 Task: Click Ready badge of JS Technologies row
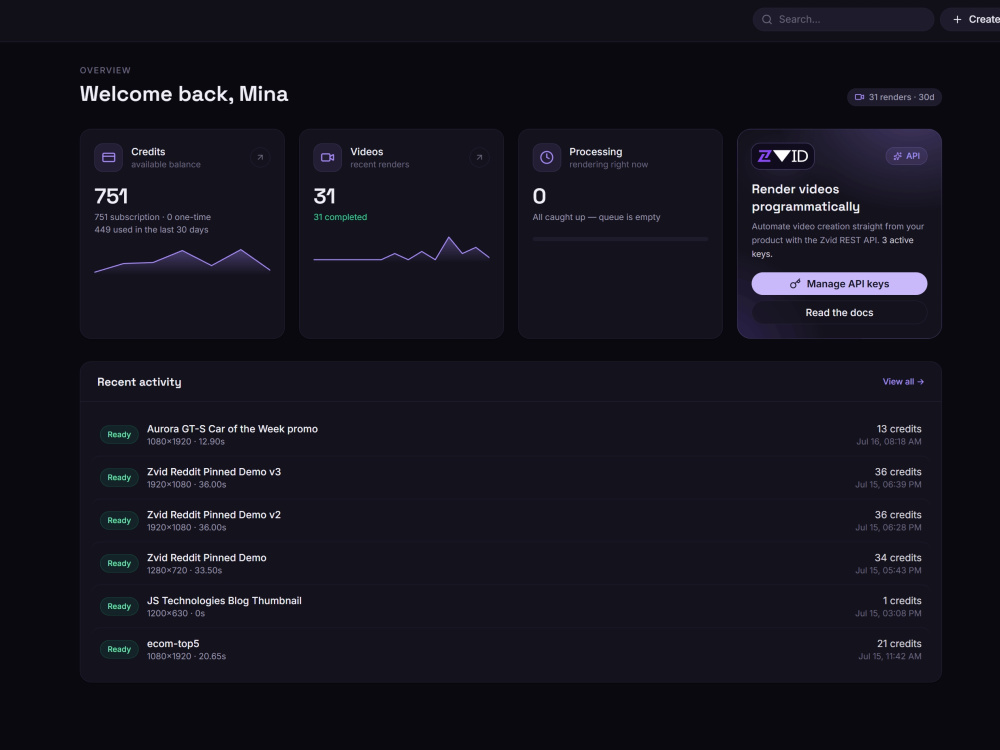(119, 607)
